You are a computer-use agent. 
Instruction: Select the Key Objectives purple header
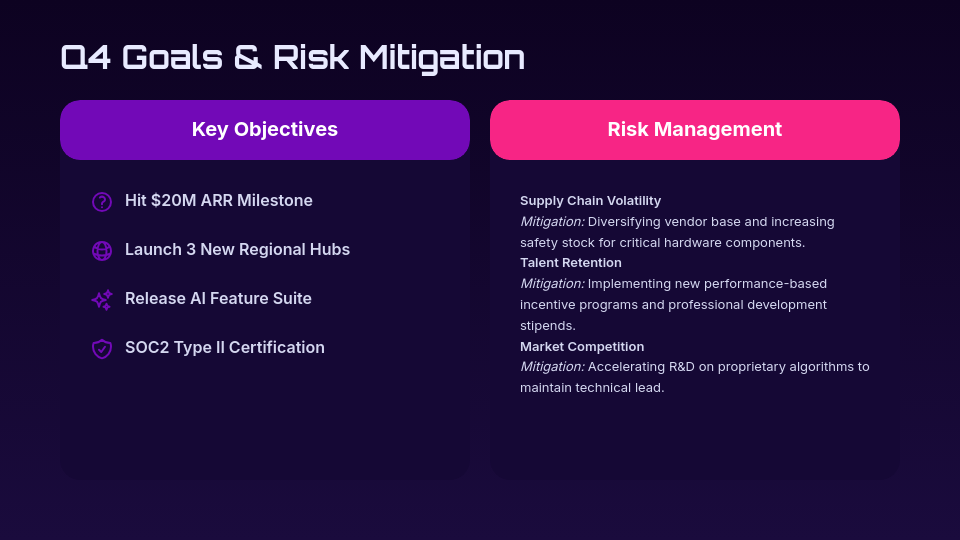pos(265,130)
